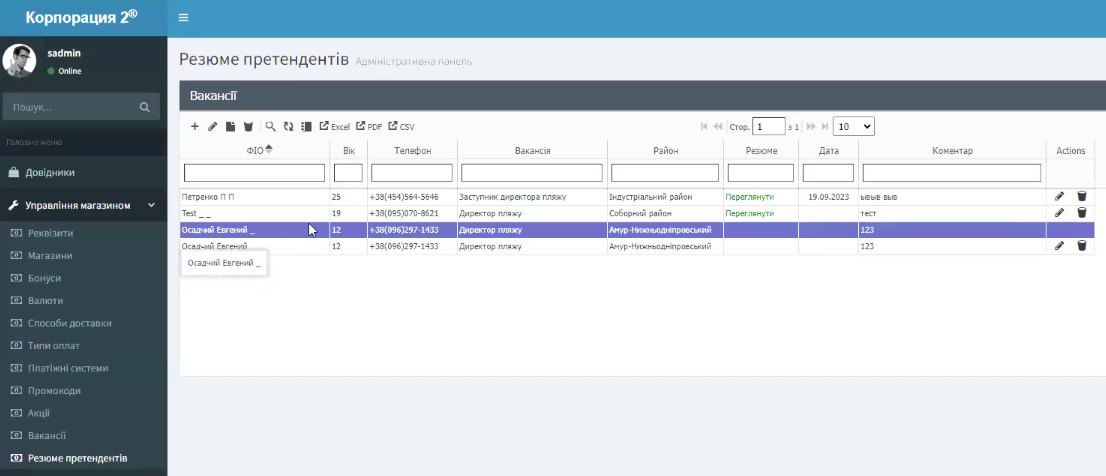Open Резюме претендентів sidebar item
This screenshot has width=1106, height=476.
pyautogui.click(x=78, y=458)
